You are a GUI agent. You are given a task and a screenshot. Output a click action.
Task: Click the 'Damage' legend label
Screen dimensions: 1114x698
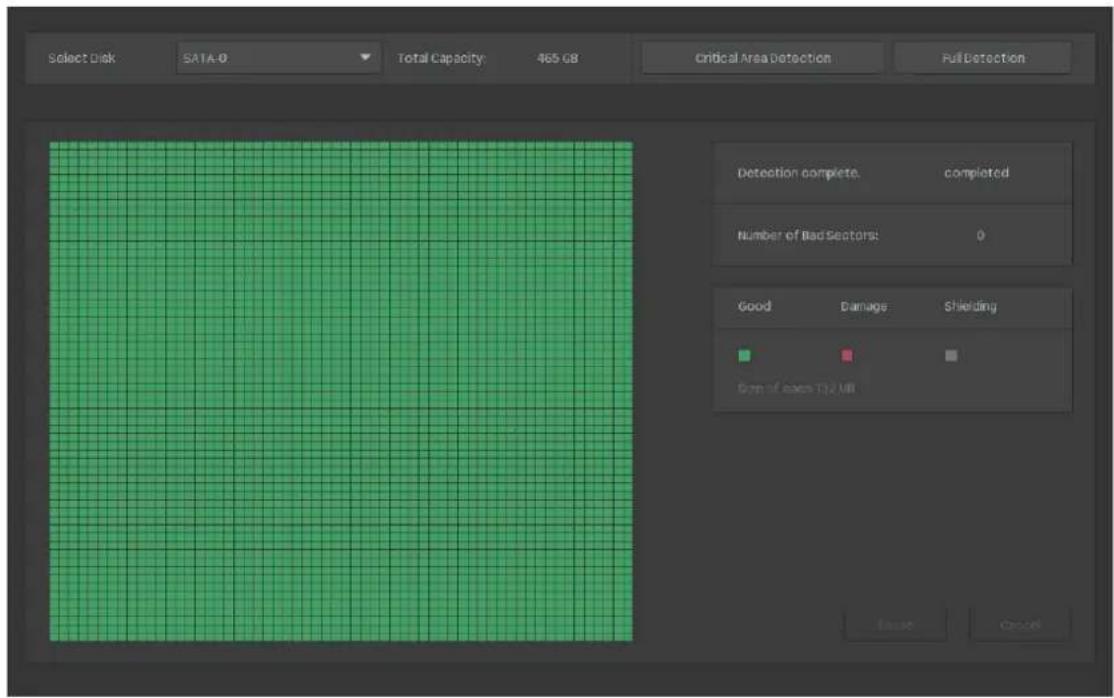click(x=863, y=306)
